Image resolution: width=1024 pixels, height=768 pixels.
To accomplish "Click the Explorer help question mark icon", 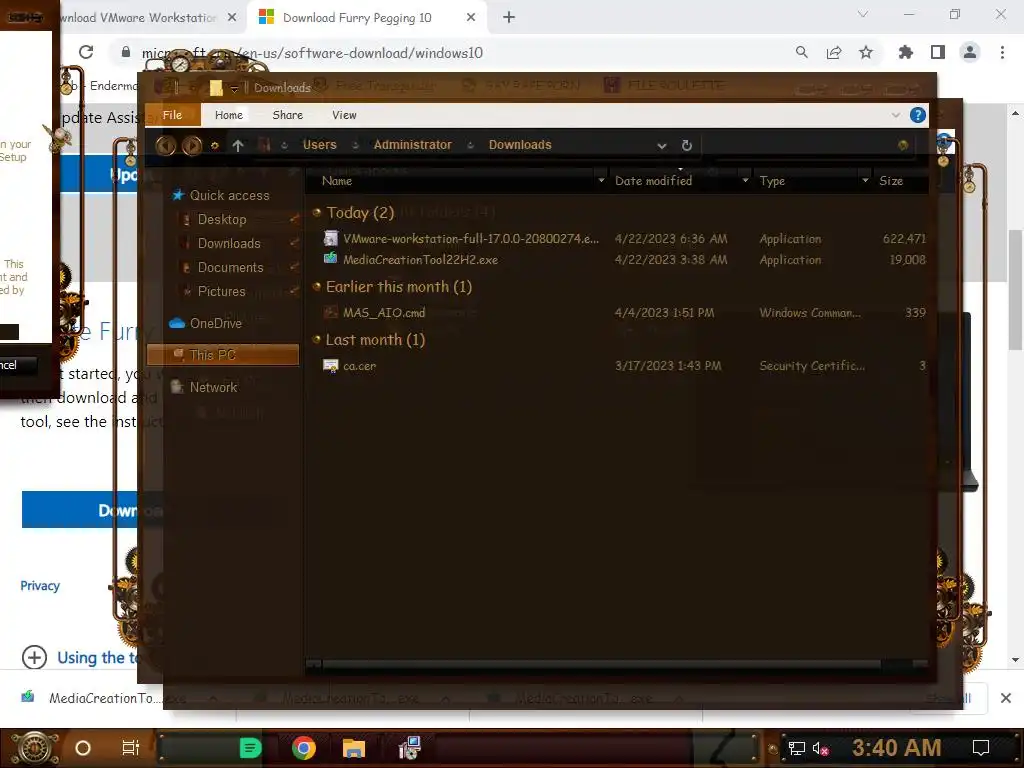I will point(918,116).
